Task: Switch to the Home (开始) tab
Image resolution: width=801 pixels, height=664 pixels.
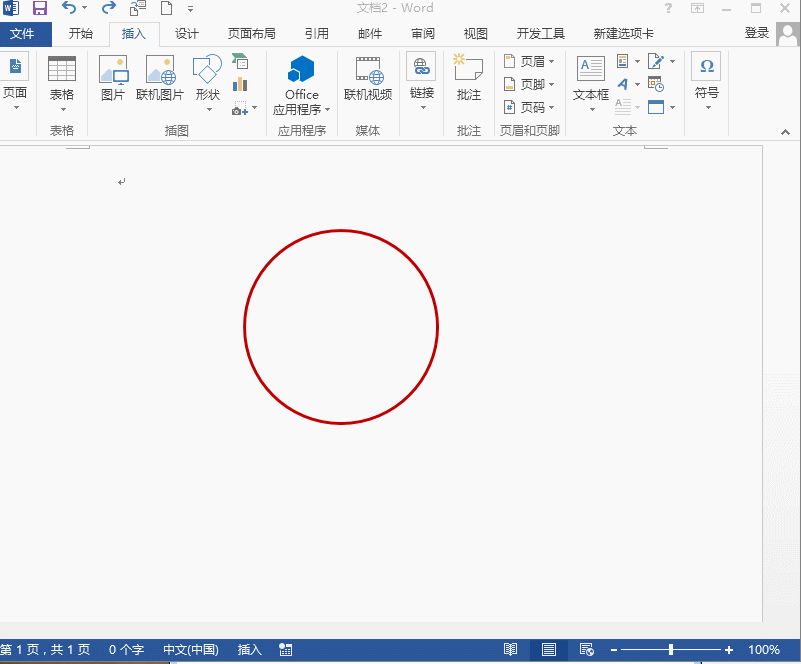Action: (81, 34)
